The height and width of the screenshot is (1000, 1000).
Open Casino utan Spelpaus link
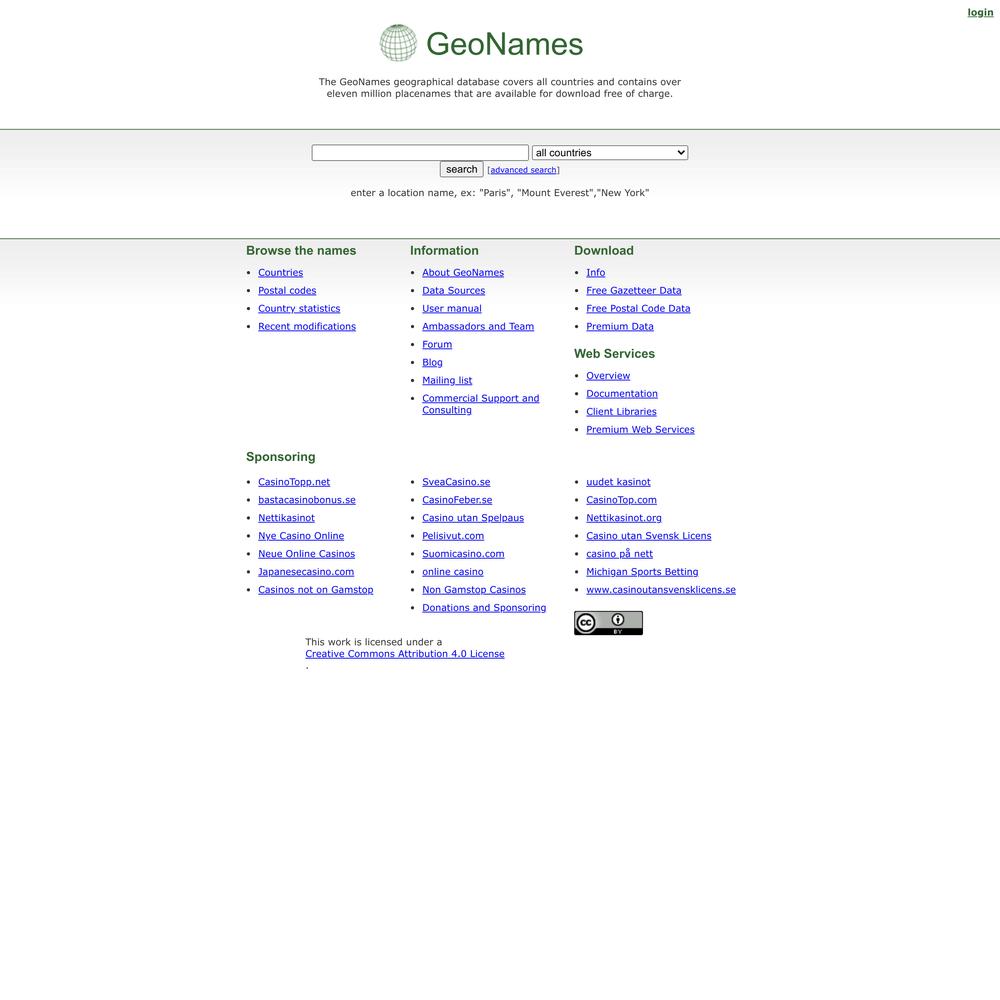pyautogui.click(x=473, y=517)
